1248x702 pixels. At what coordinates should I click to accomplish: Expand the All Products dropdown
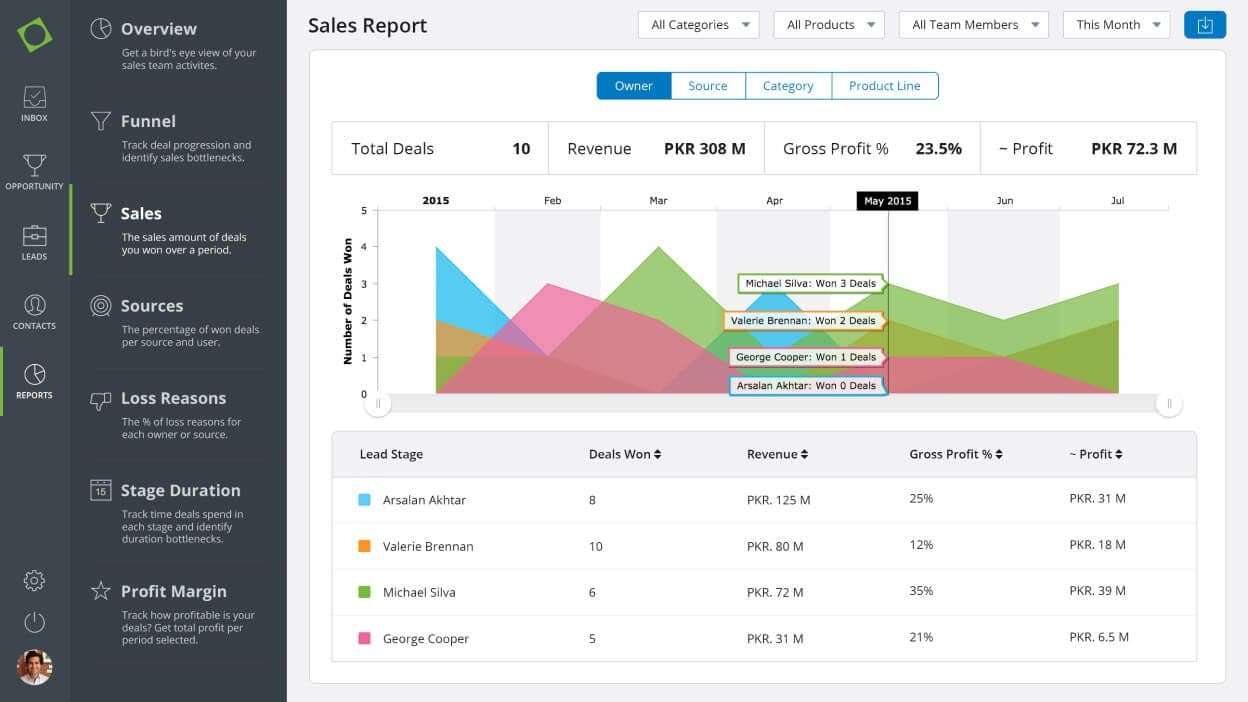[x=829, y=25]
